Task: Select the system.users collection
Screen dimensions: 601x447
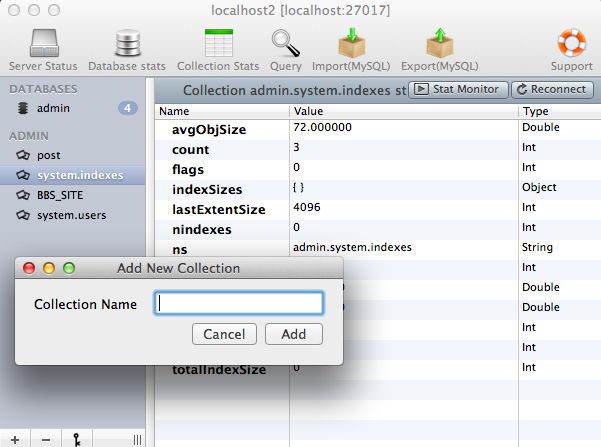Action: tap(72, 215)
